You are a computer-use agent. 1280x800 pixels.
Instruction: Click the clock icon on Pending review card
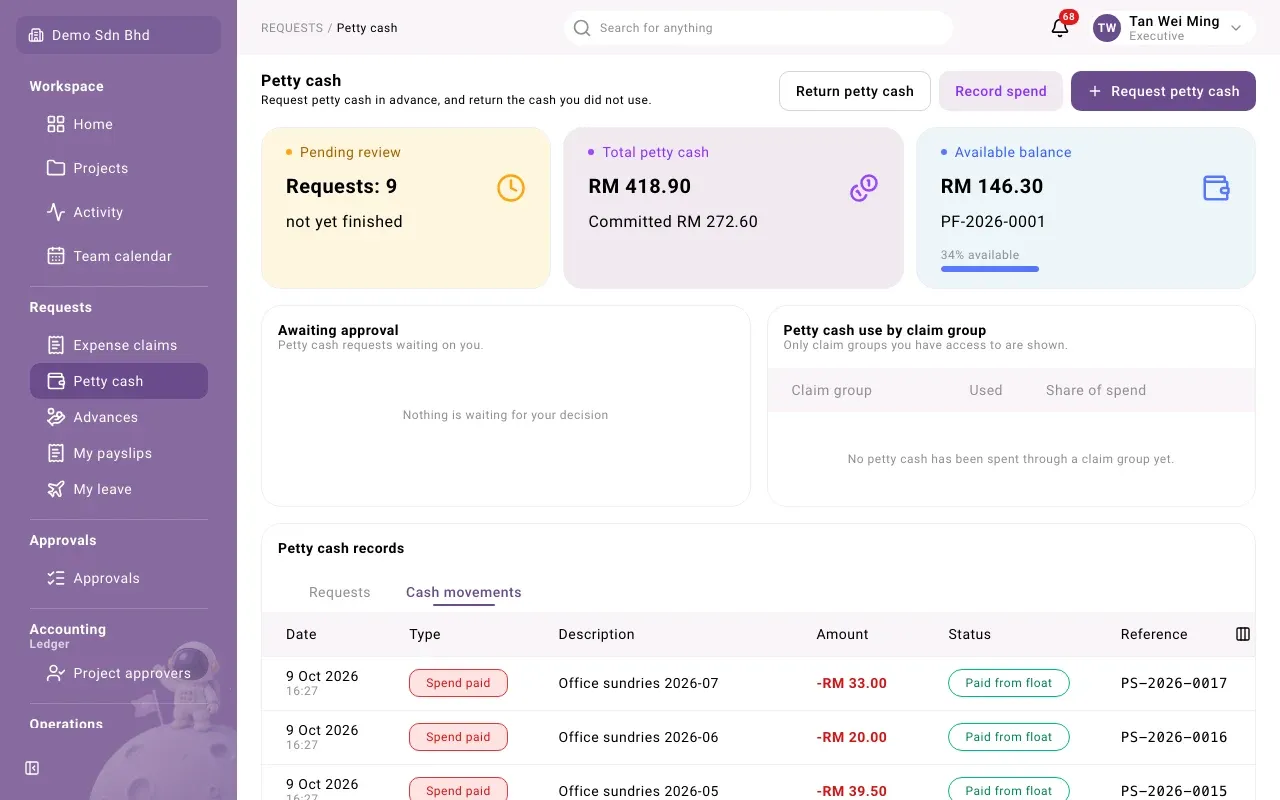point(511,188)
